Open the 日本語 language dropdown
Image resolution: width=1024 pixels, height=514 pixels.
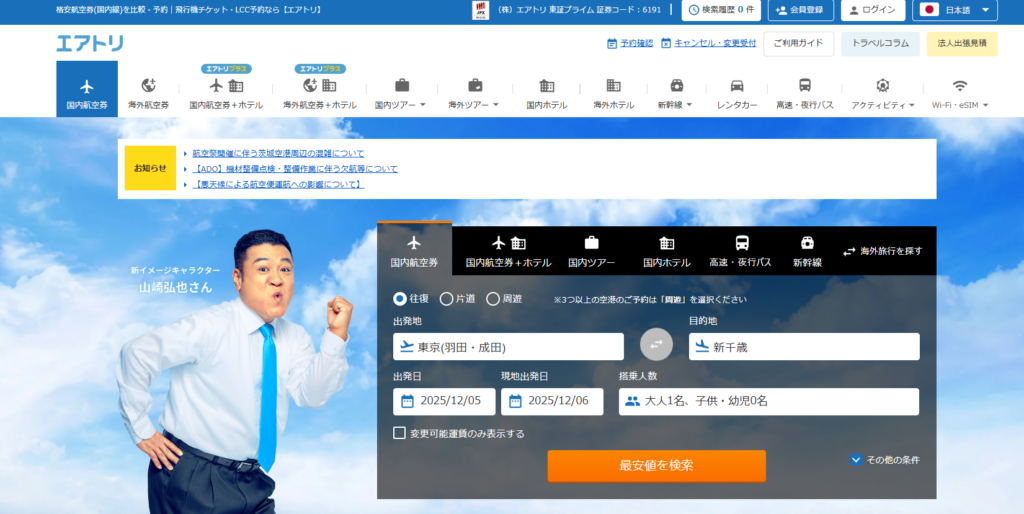point(956,10)
